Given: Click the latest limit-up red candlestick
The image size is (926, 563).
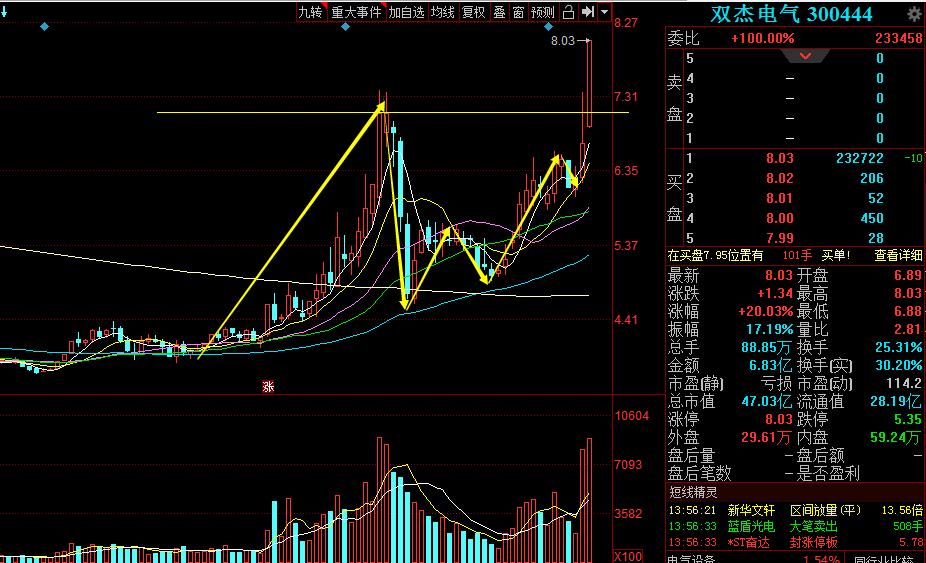Looking at the screenshot, I should 589,83.
